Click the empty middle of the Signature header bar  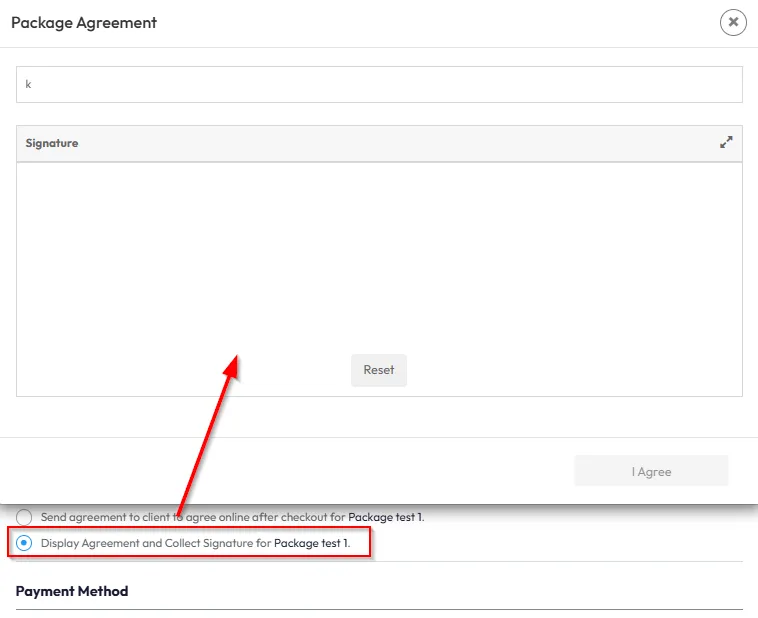380,143
